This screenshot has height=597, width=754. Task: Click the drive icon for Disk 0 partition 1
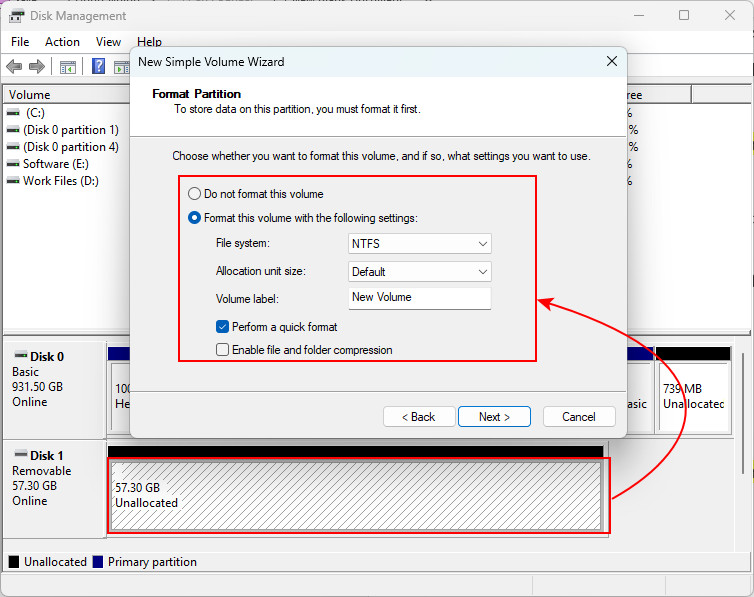pyautogui.click(x=13, y=130)
